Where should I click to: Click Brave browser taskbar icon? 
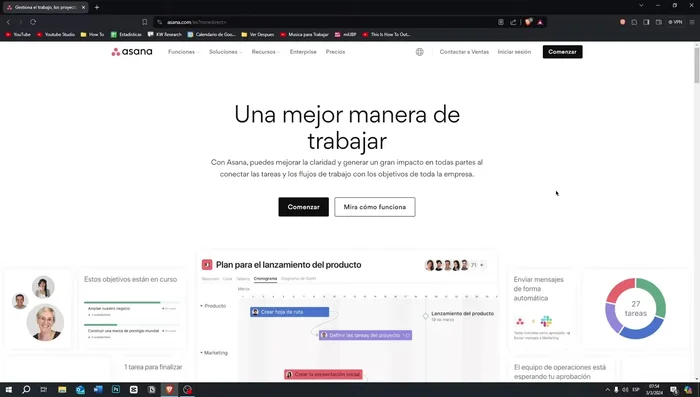point(169,389)
